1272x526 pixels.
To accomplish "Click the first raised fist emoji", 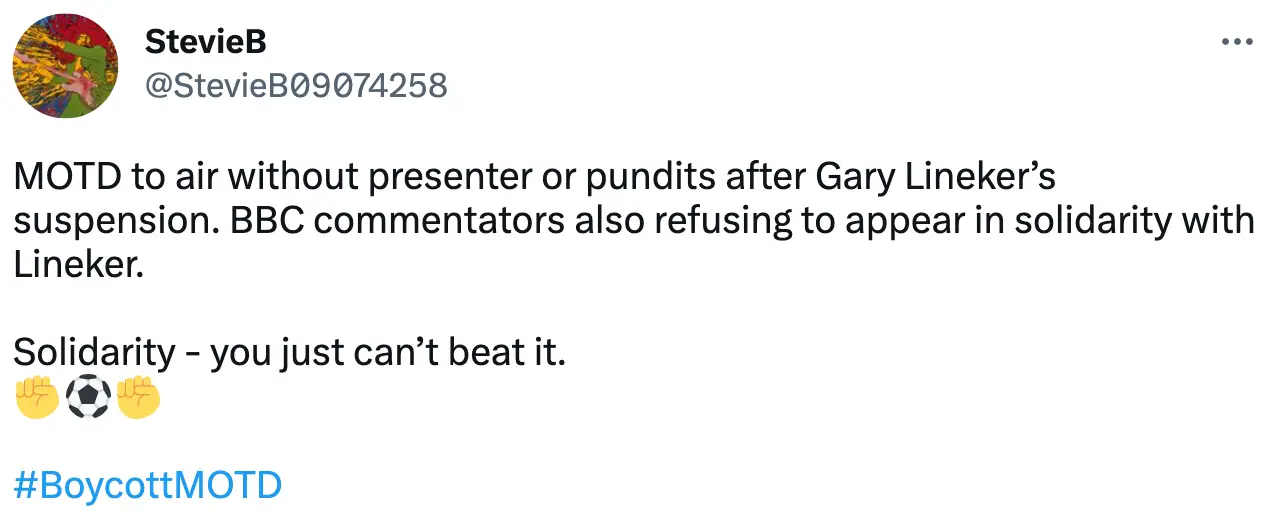I will (35, 398).
